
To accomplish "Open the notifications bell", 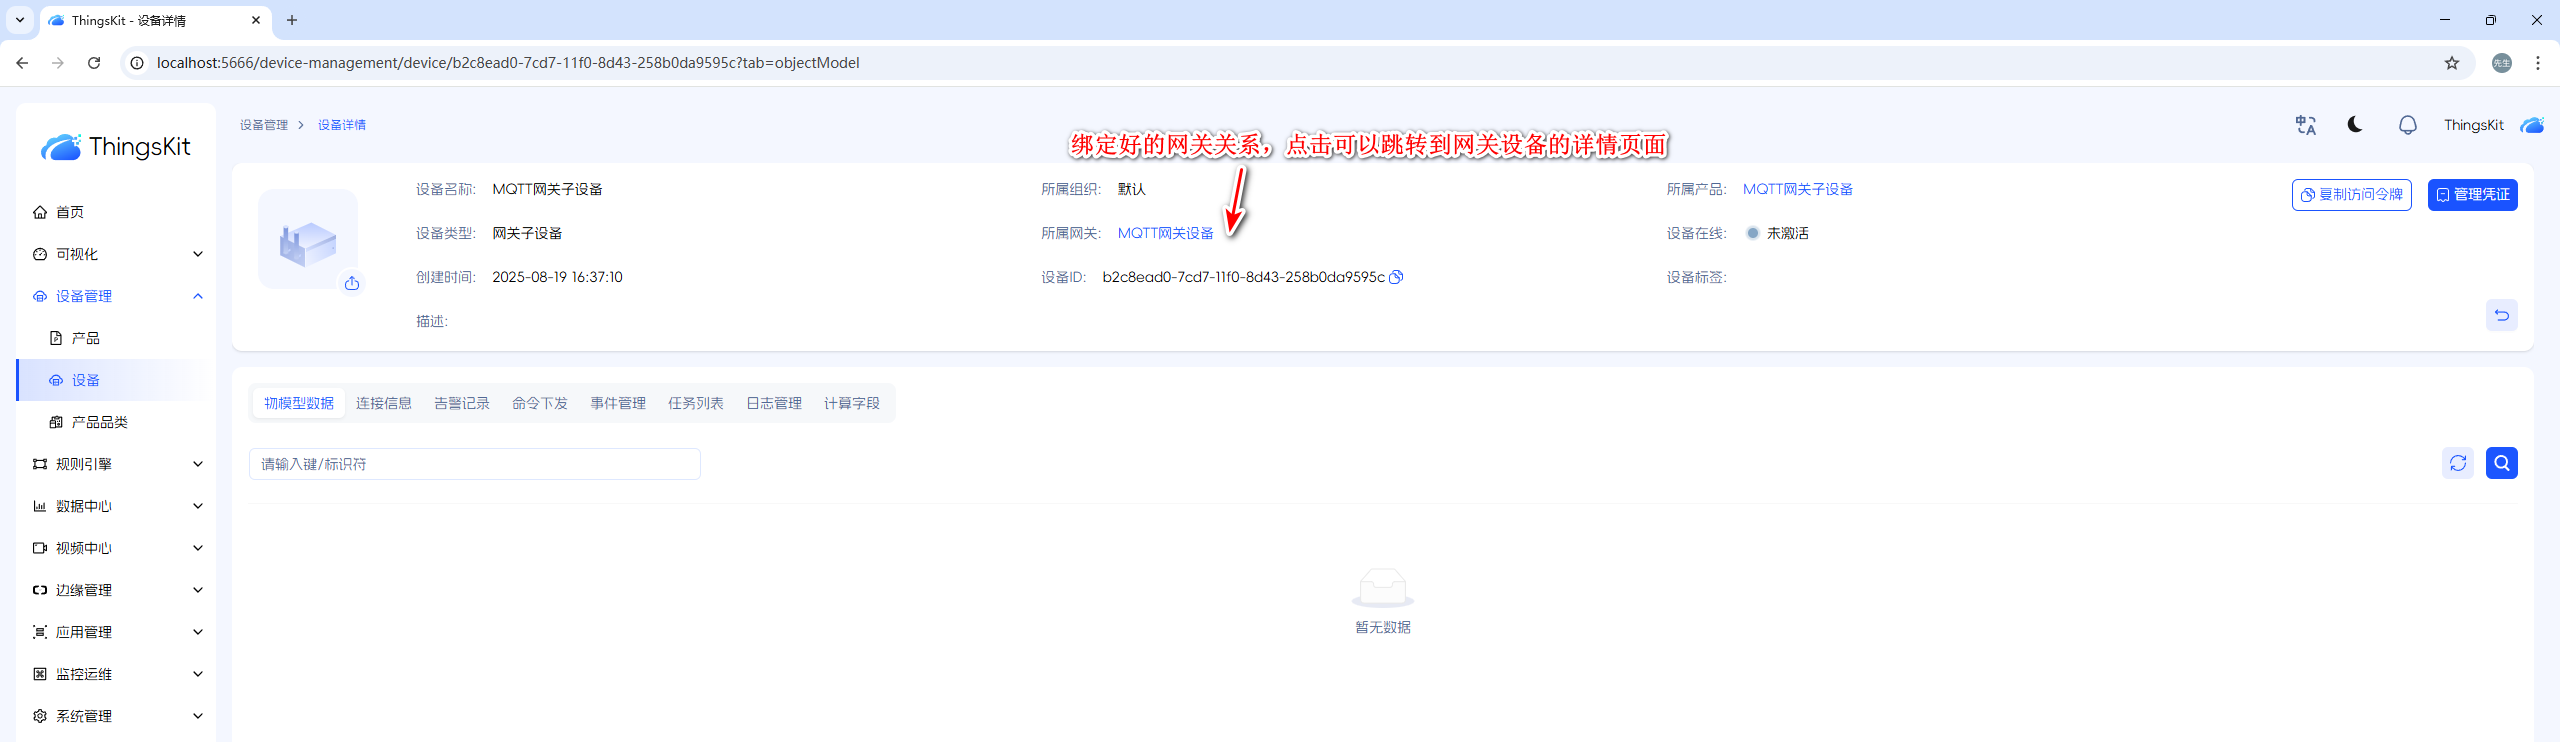I will tap(2407, 125).
